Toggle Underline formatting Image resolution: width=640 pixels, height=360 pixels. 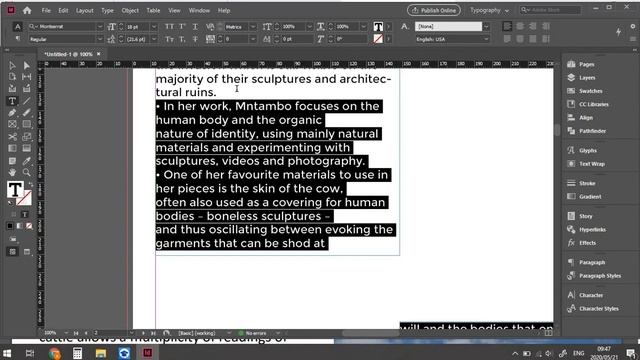195,27
